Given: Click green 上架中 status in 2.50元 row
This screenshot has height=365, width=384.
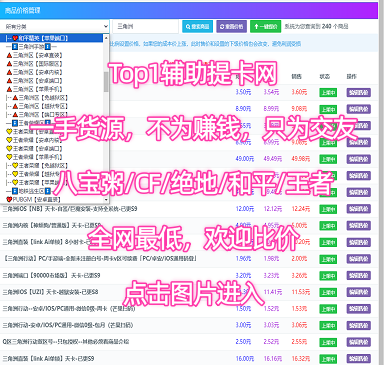Looking at the screenshot, I should [328, 342].
